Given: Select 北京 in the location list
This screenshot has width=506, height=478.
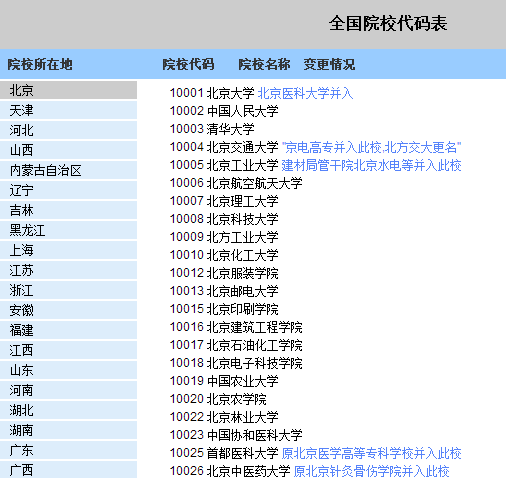Looking at the screenshot, I should point(68,90).
